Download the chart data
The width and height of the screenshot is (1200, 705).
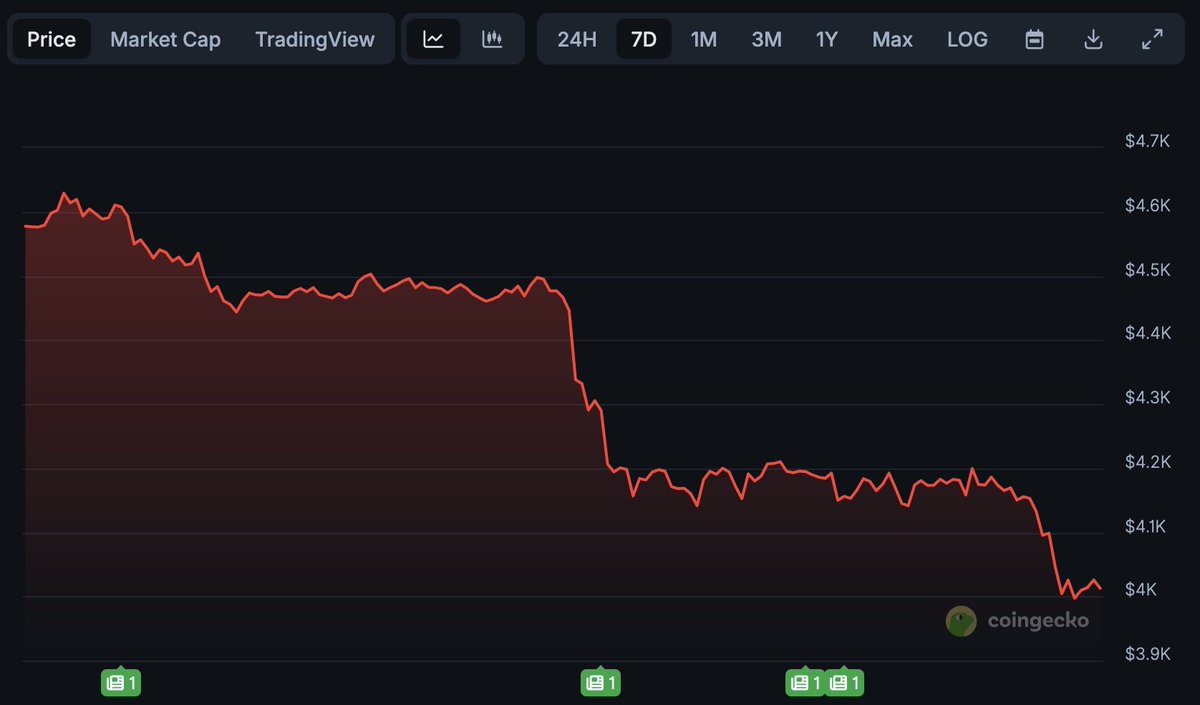coord(1094,39)
